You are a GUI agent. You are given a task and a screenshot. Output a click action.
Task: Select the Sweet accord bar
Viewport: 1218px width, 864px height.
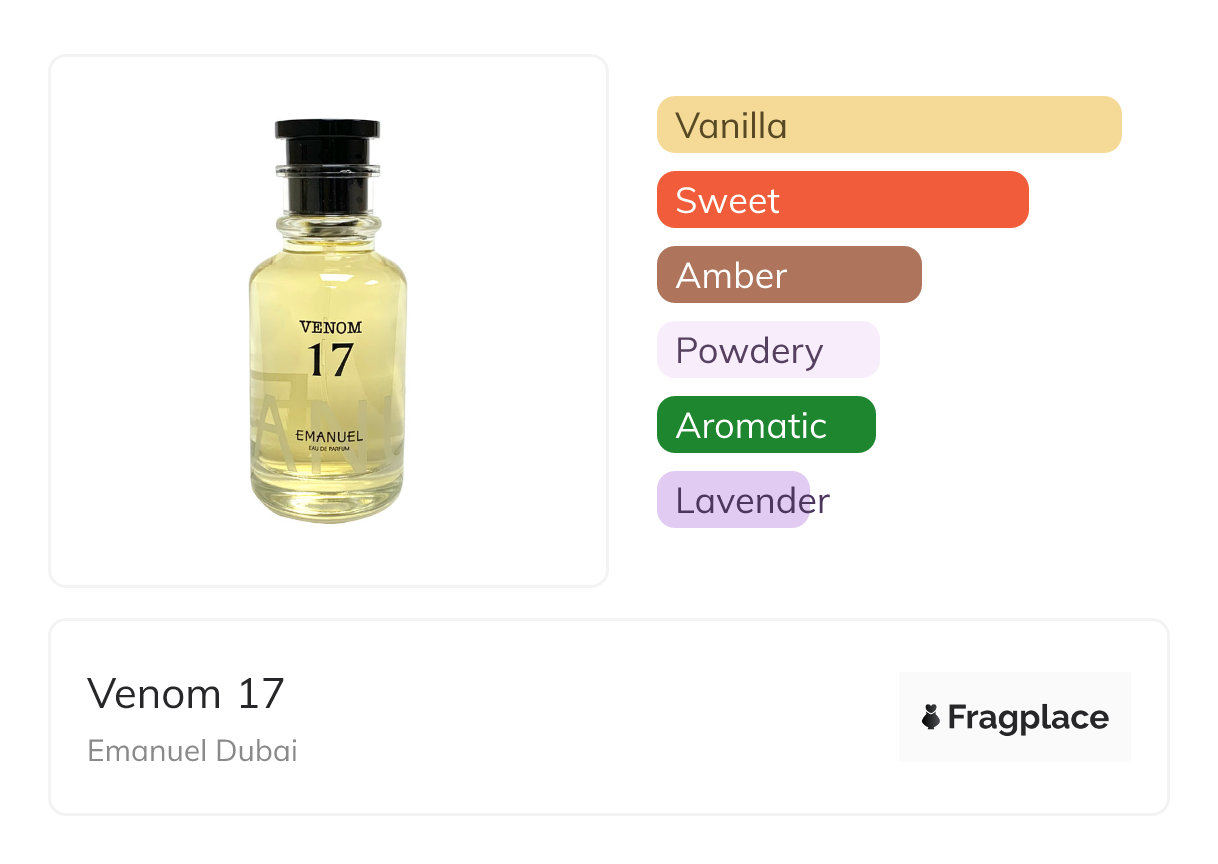tap(843, 200)
